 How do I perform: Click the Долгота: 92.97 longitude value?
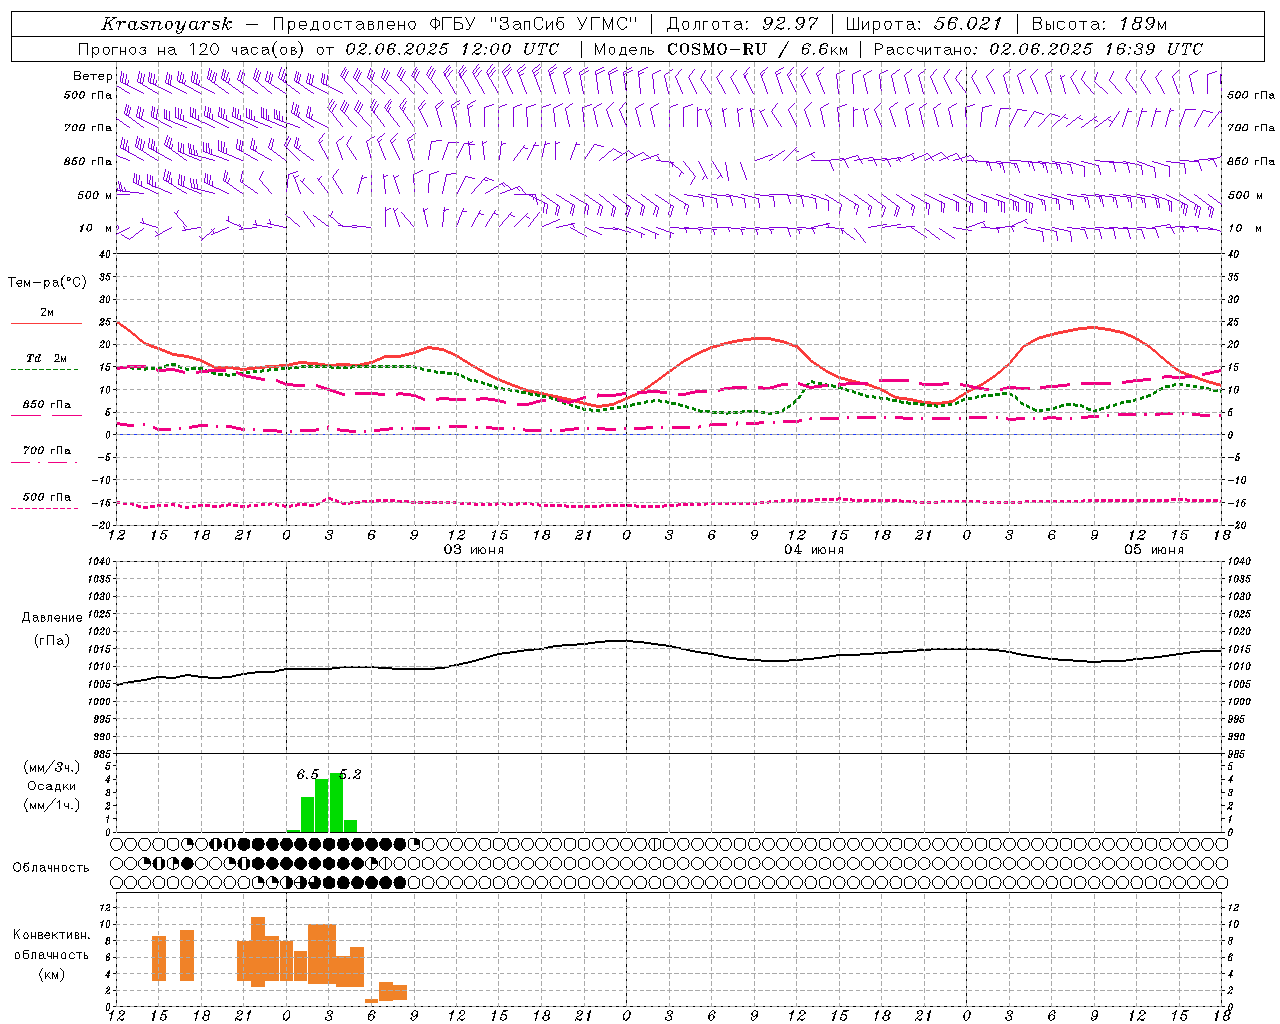[742, 24]
